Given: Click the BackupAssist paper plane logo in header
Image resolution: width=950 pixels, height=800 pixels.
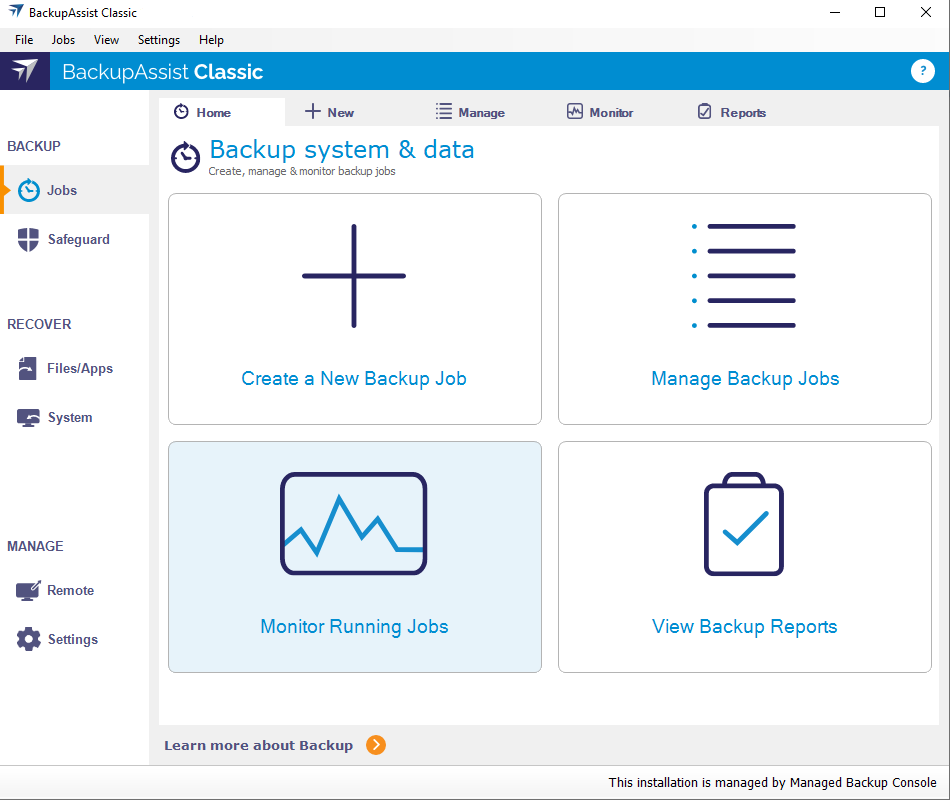Looking at the screenshot, I should pyautogui.click(x=25, y=71).
